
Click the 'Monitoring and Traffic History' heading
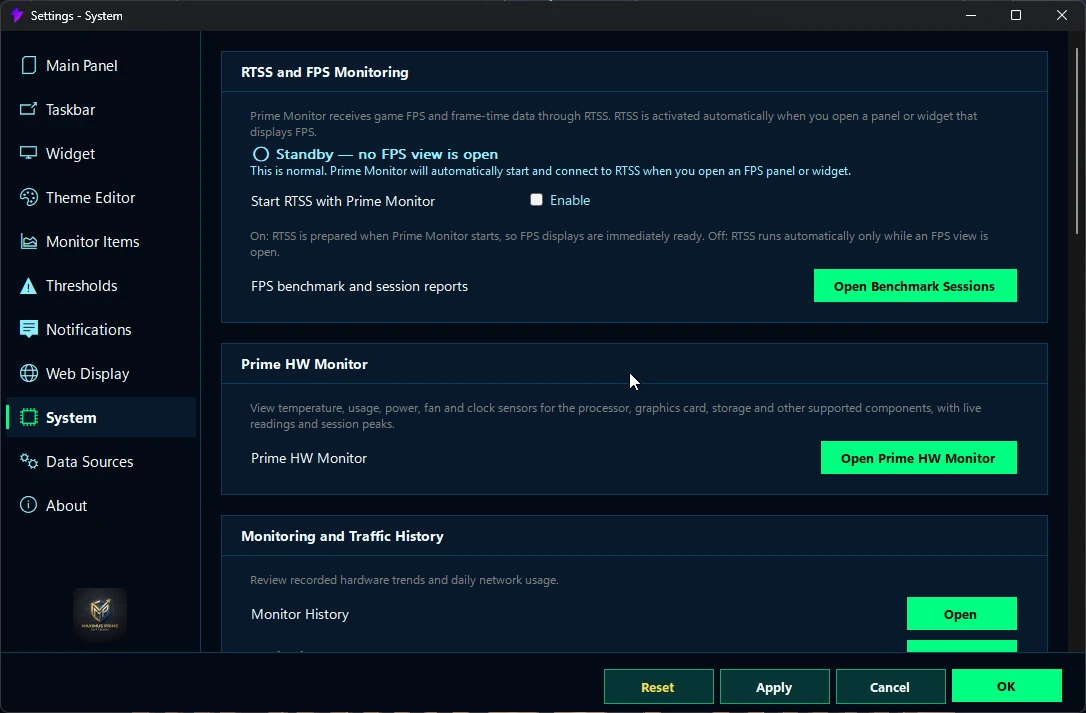tap(342, 536)
